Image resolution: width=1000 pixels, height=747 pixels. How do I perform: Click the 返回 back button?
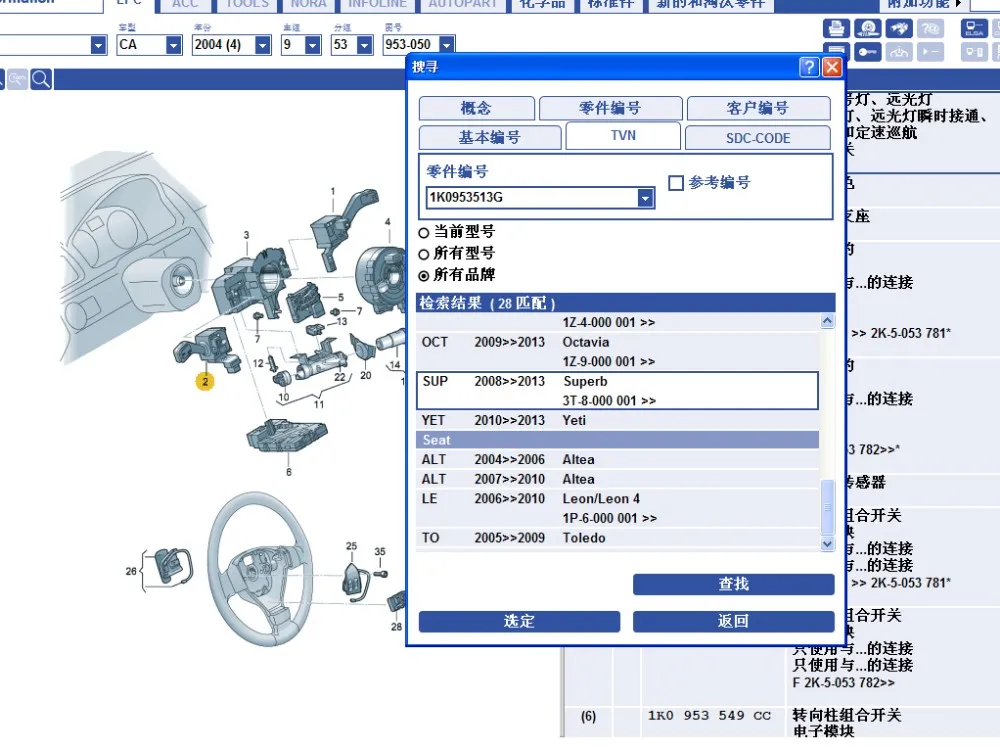coord(733,621)
